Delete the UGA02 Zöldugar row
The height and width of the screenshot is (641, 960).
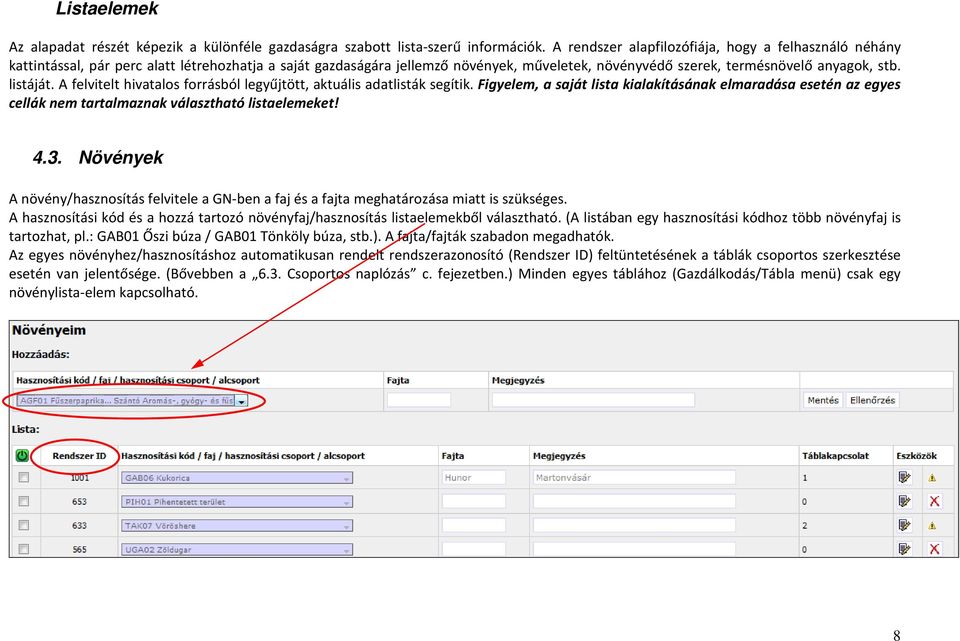tap(934, 549)
